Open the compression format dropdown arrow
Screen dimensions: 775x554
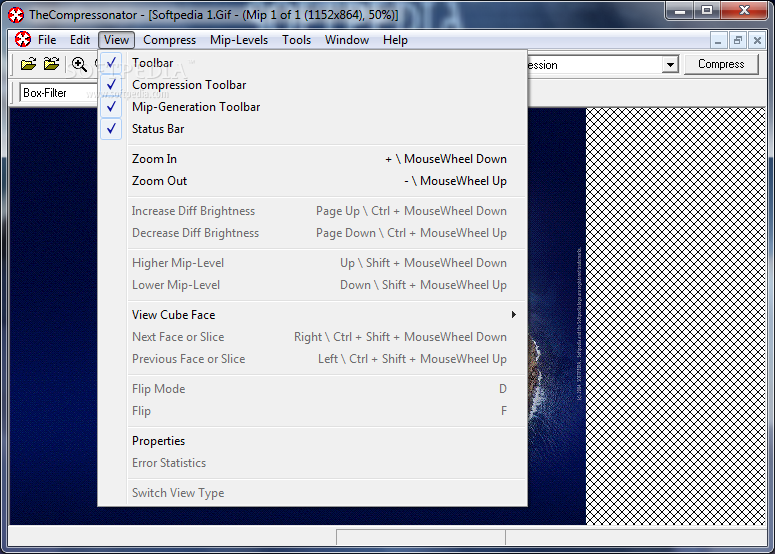[x=670, y=65]
